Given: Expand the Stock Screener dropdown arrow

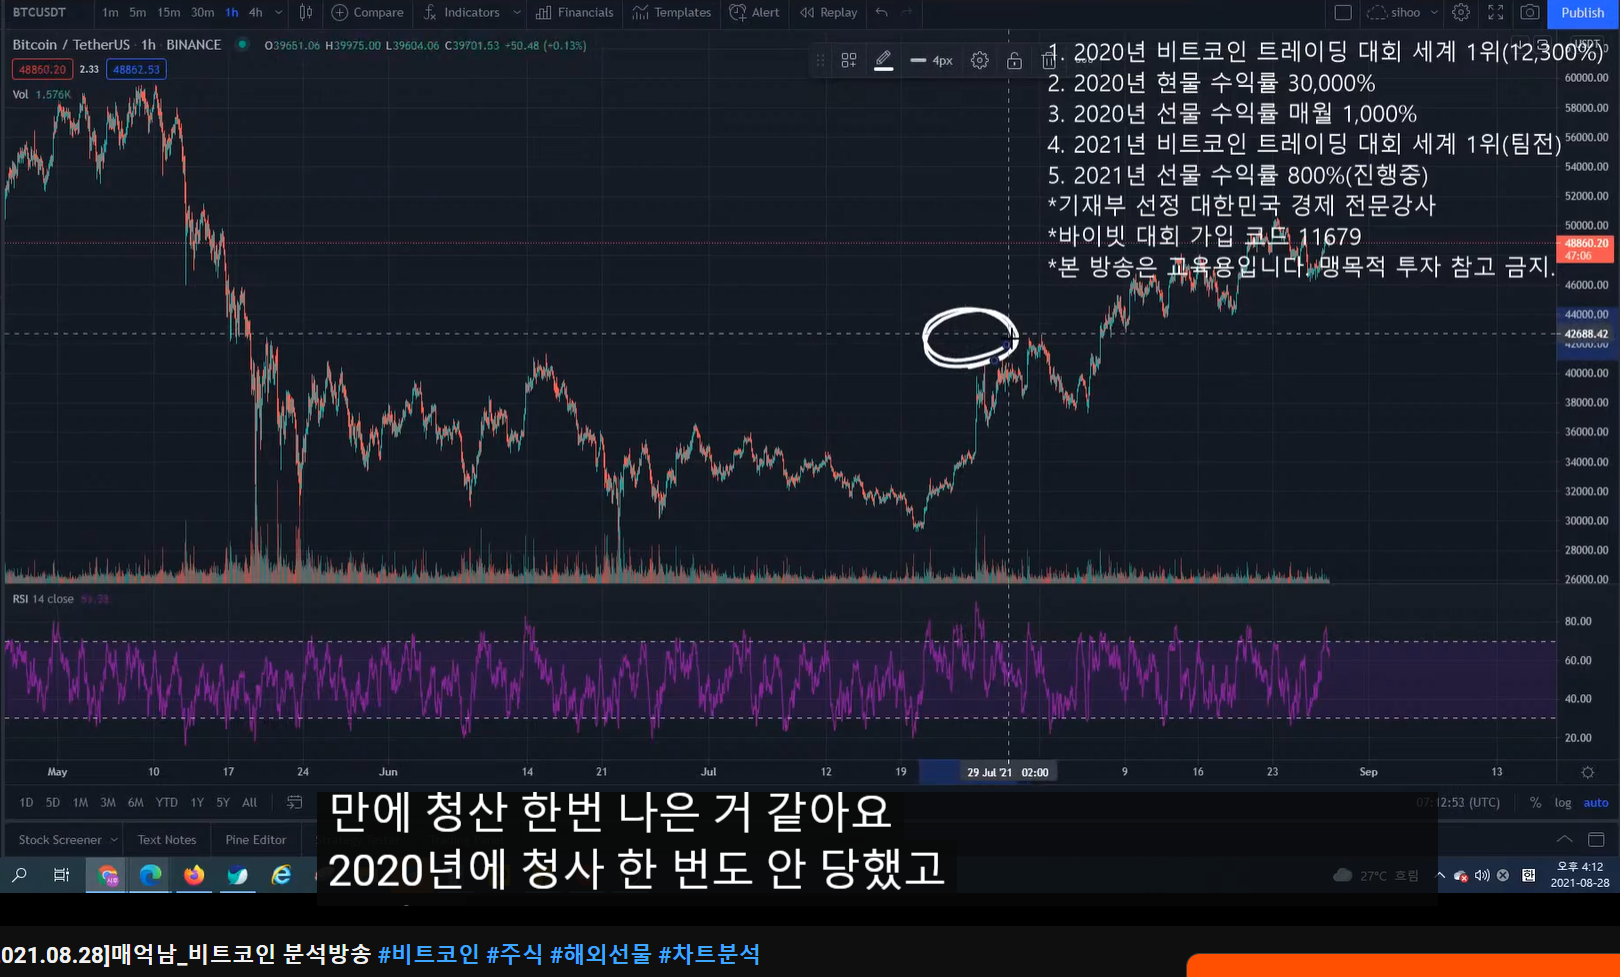Looking at the screenshot, I should pyautogui.click(x=114, y=839).
